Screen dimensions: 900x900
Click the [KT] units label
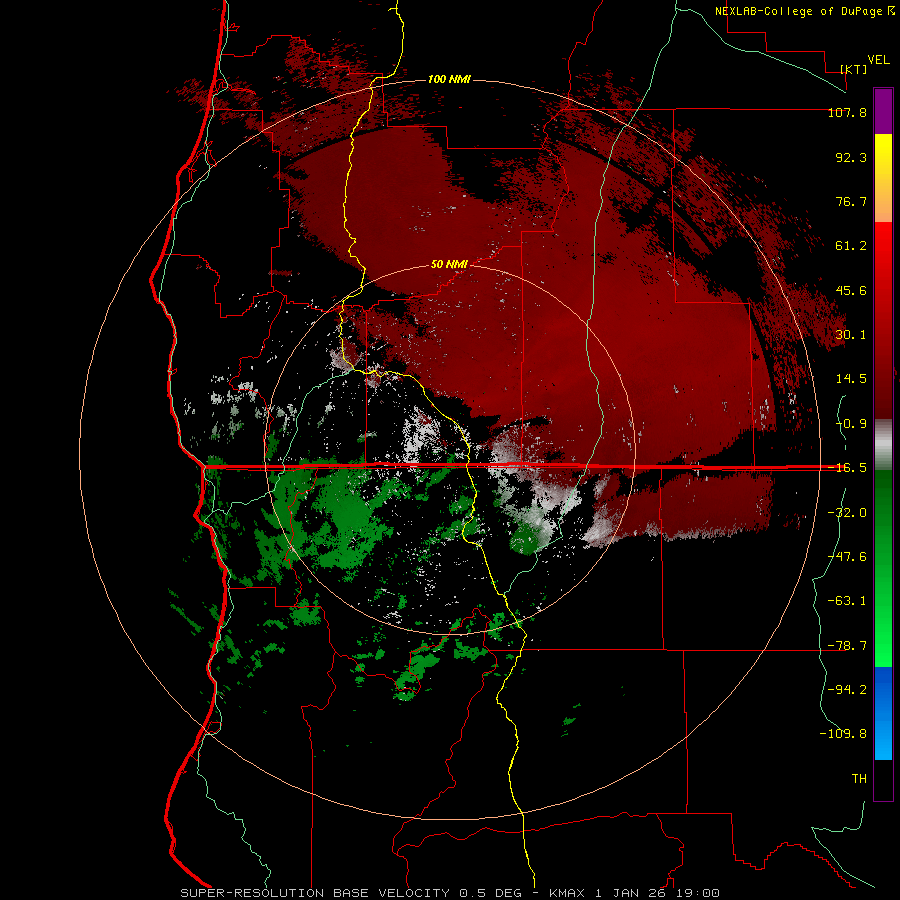pyautogui.click(x=854, y=69)
